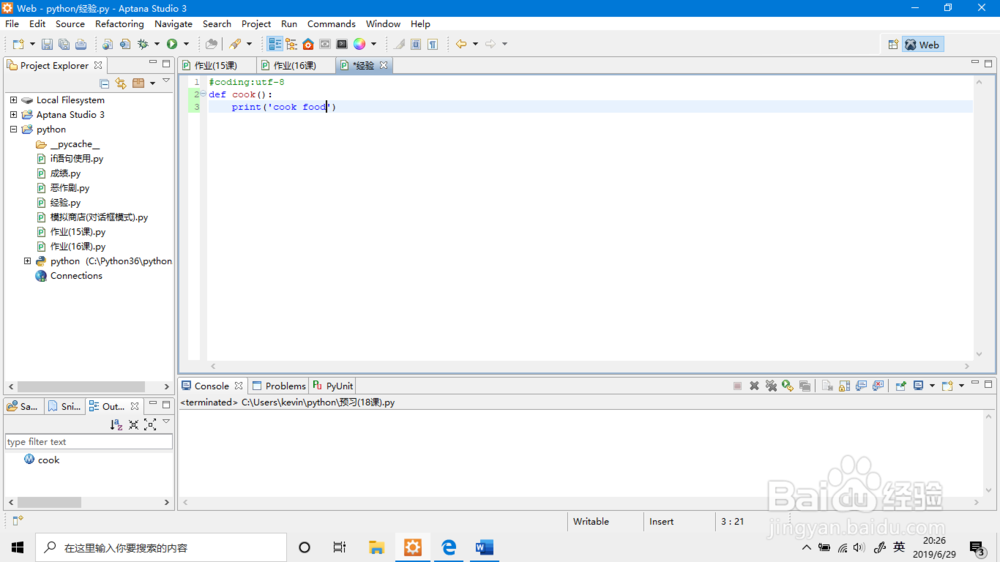Screen dimensions: 1000x562
Task: Toggle Scroll Lock icon in Console
Action: (x=844, y=386)
